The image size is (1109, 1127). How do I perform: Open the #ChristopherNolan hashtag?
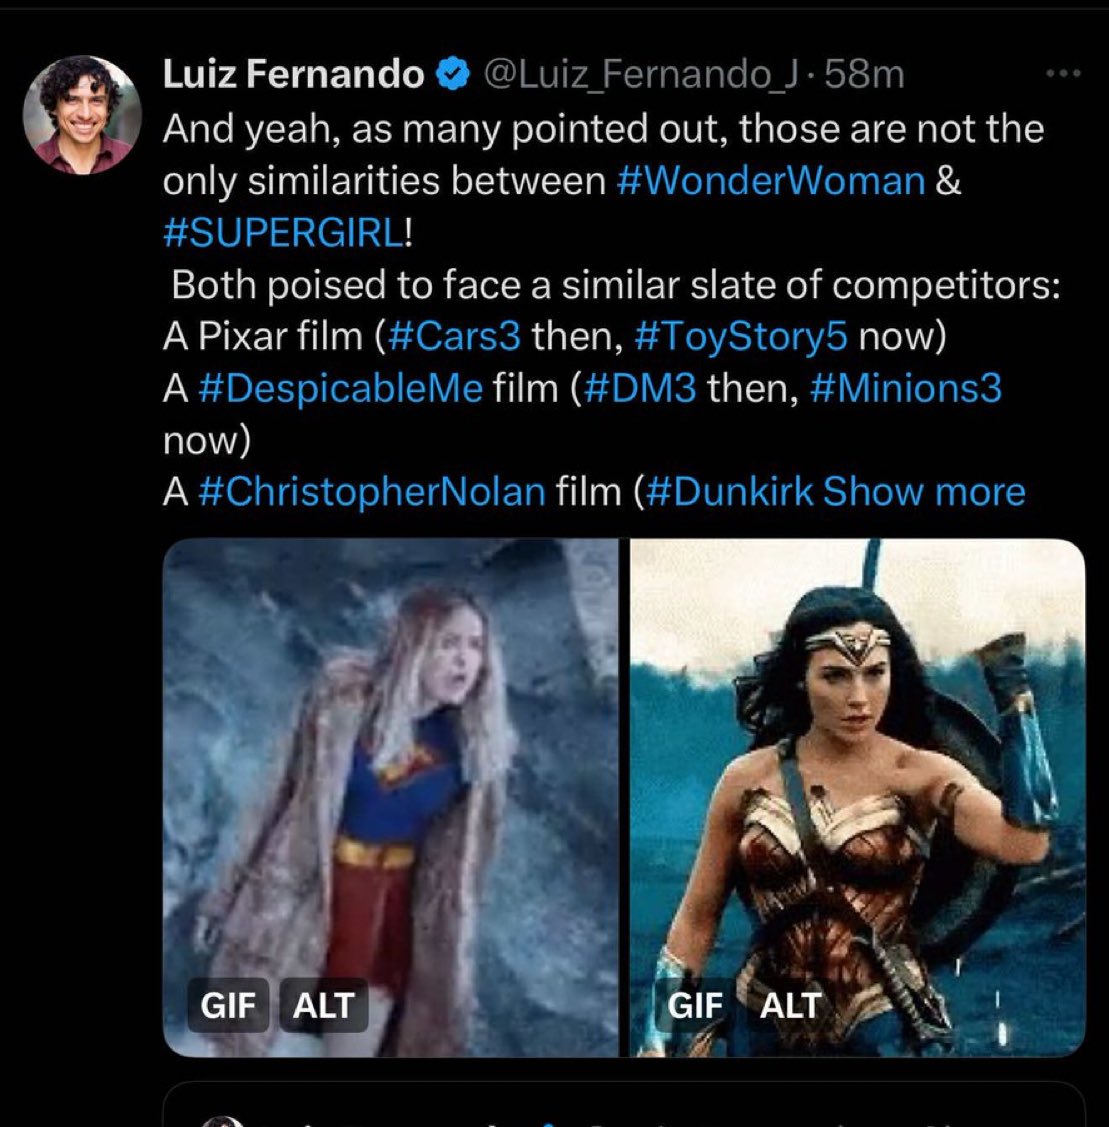point(372,491)
